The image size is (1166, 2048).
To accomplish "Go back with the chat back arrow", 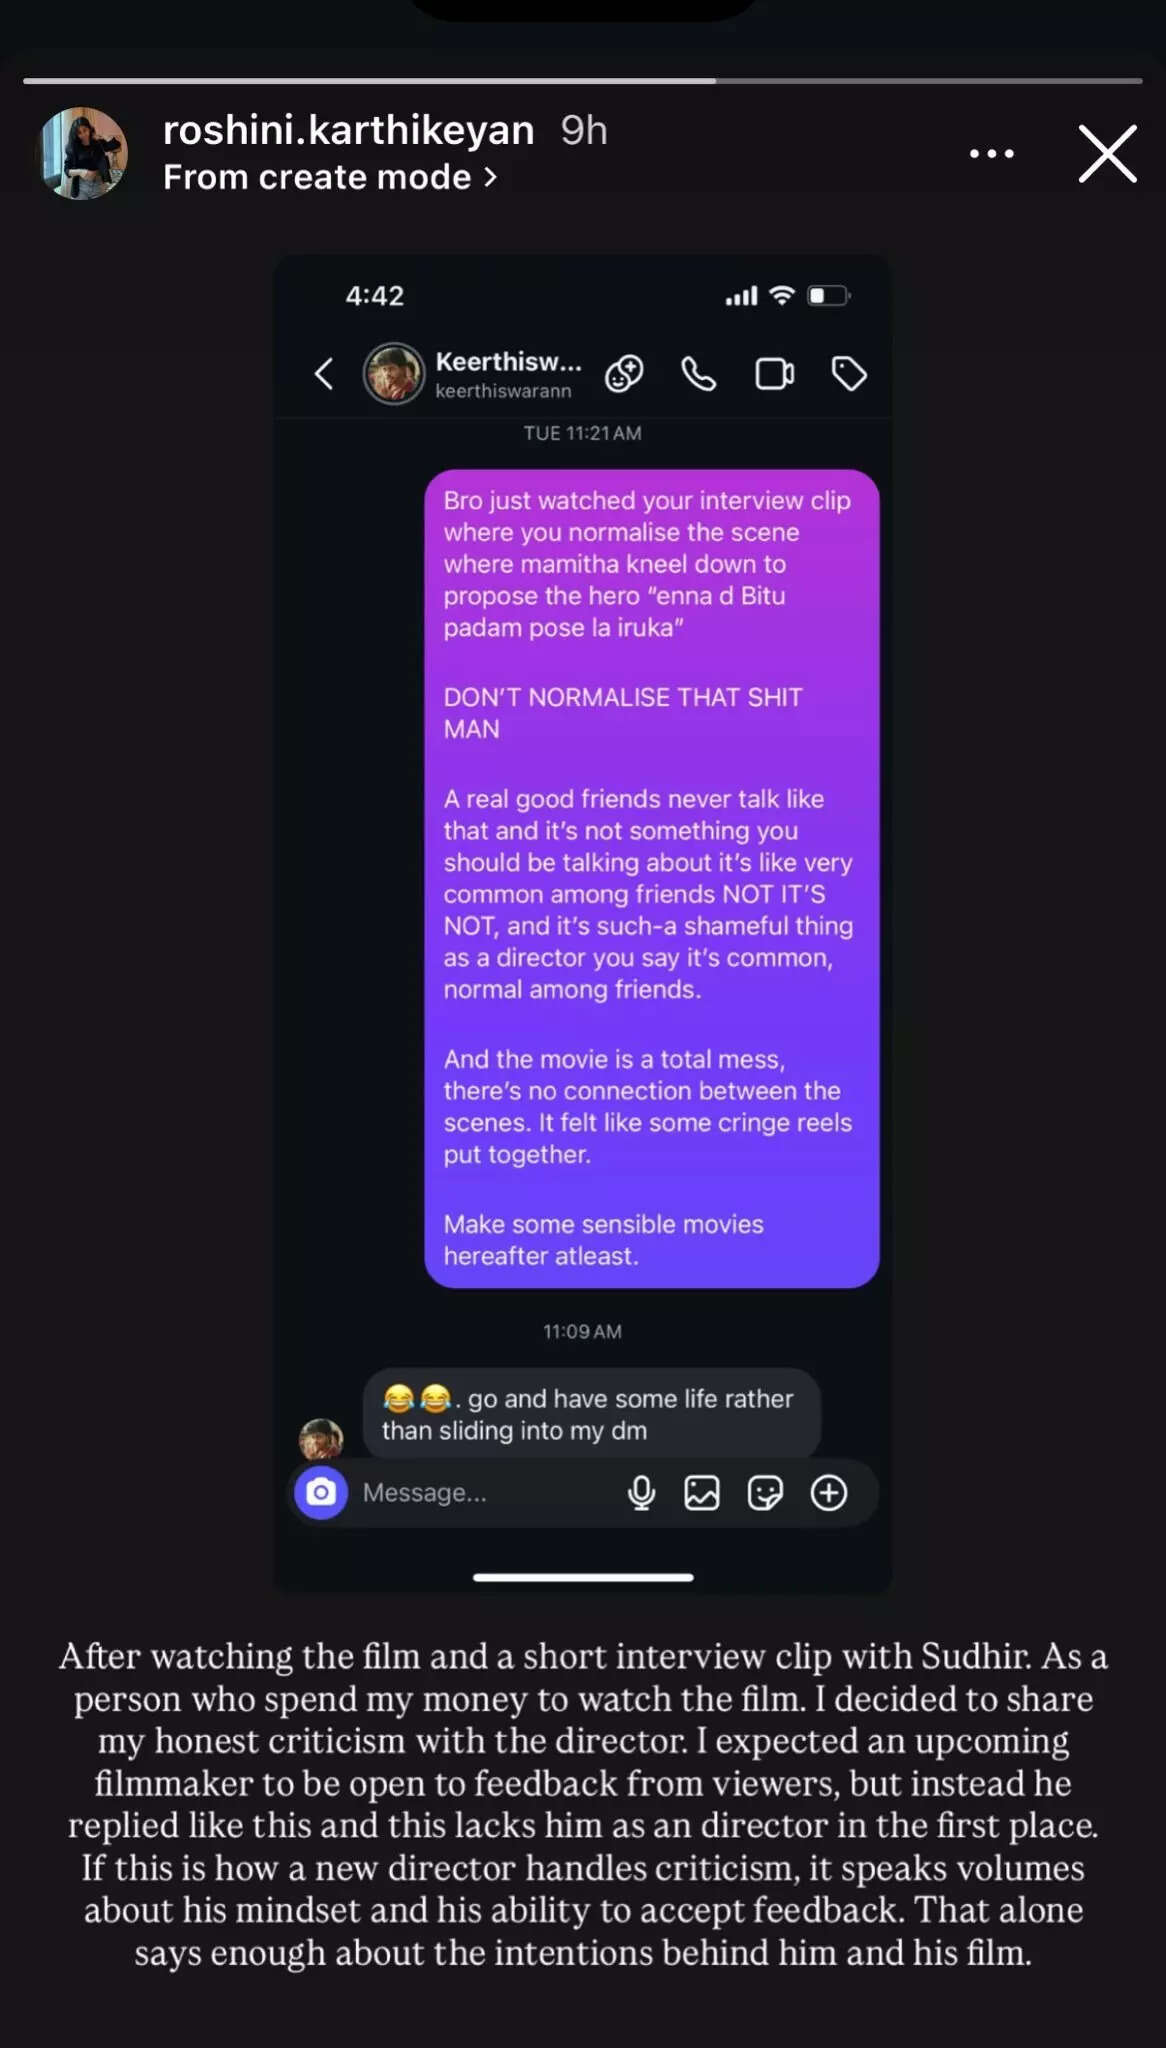I will 324,374.
